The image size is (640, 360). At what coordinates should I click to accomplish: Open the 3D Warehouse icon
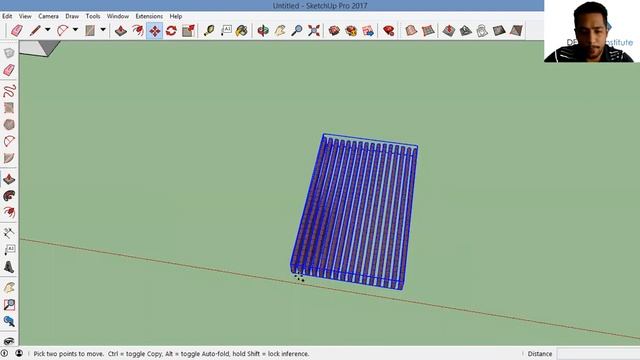click(334, 31)
